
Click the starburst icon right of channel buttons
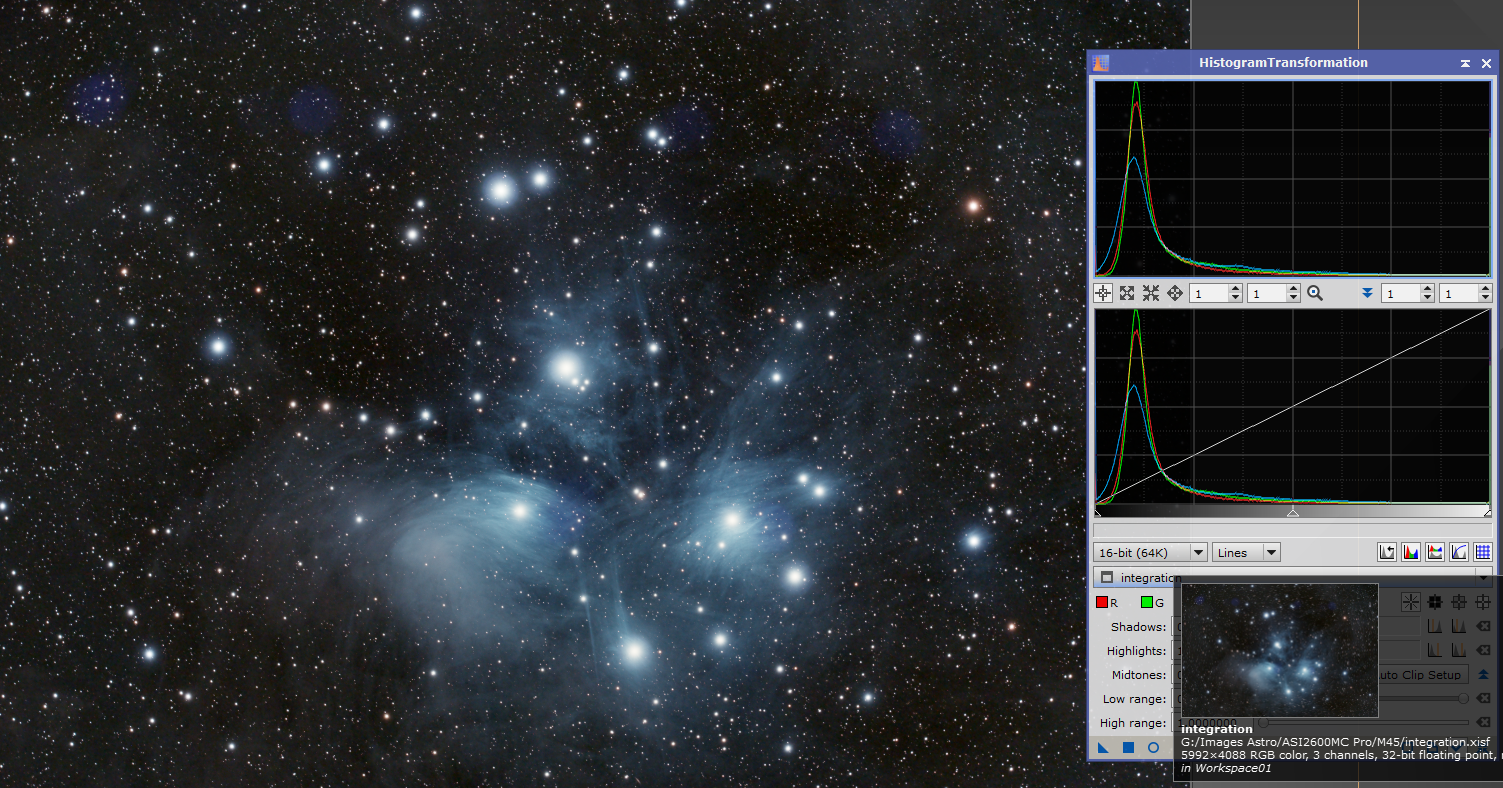tap(1410, 602)
